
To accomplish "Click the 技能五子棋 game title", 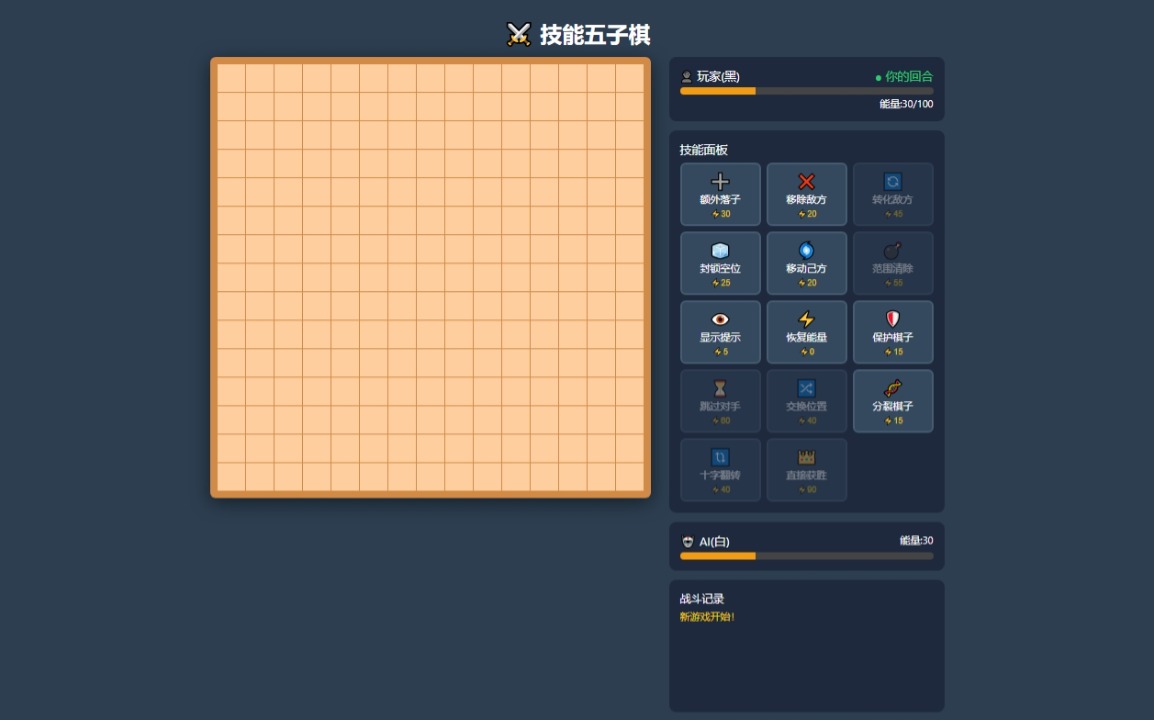I will pyautogui.click(x=595, y=35).
